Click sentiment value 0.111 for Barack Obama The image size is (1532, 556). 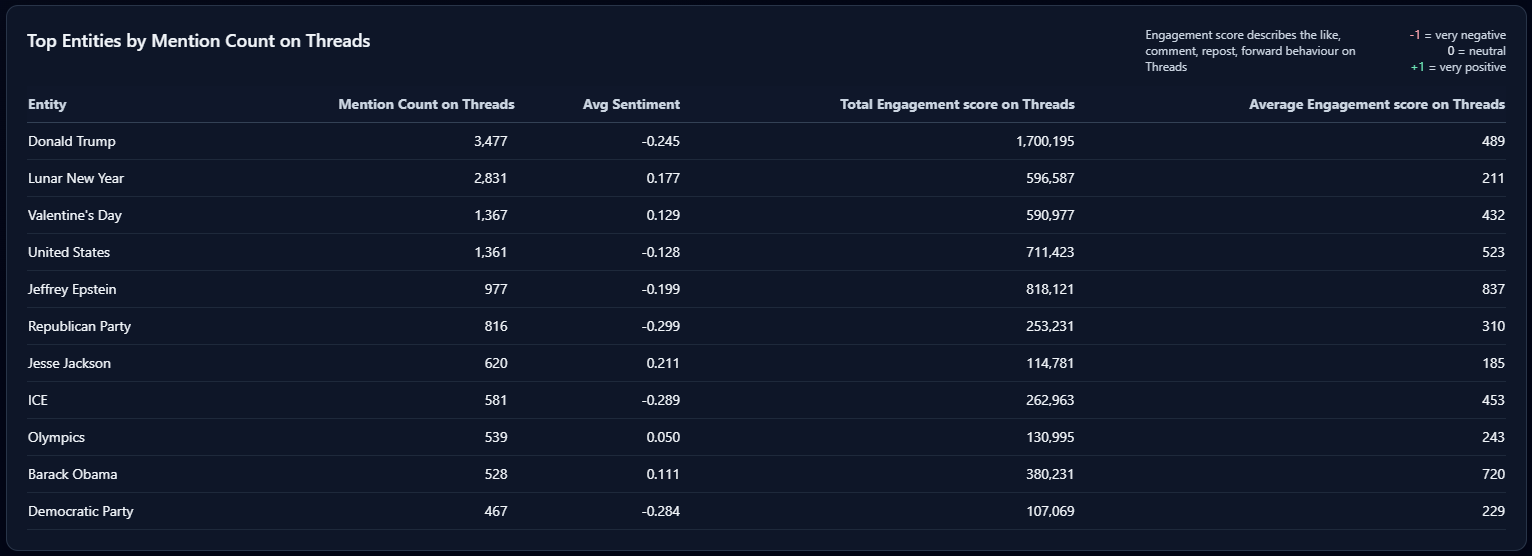[x=663, y=474]
